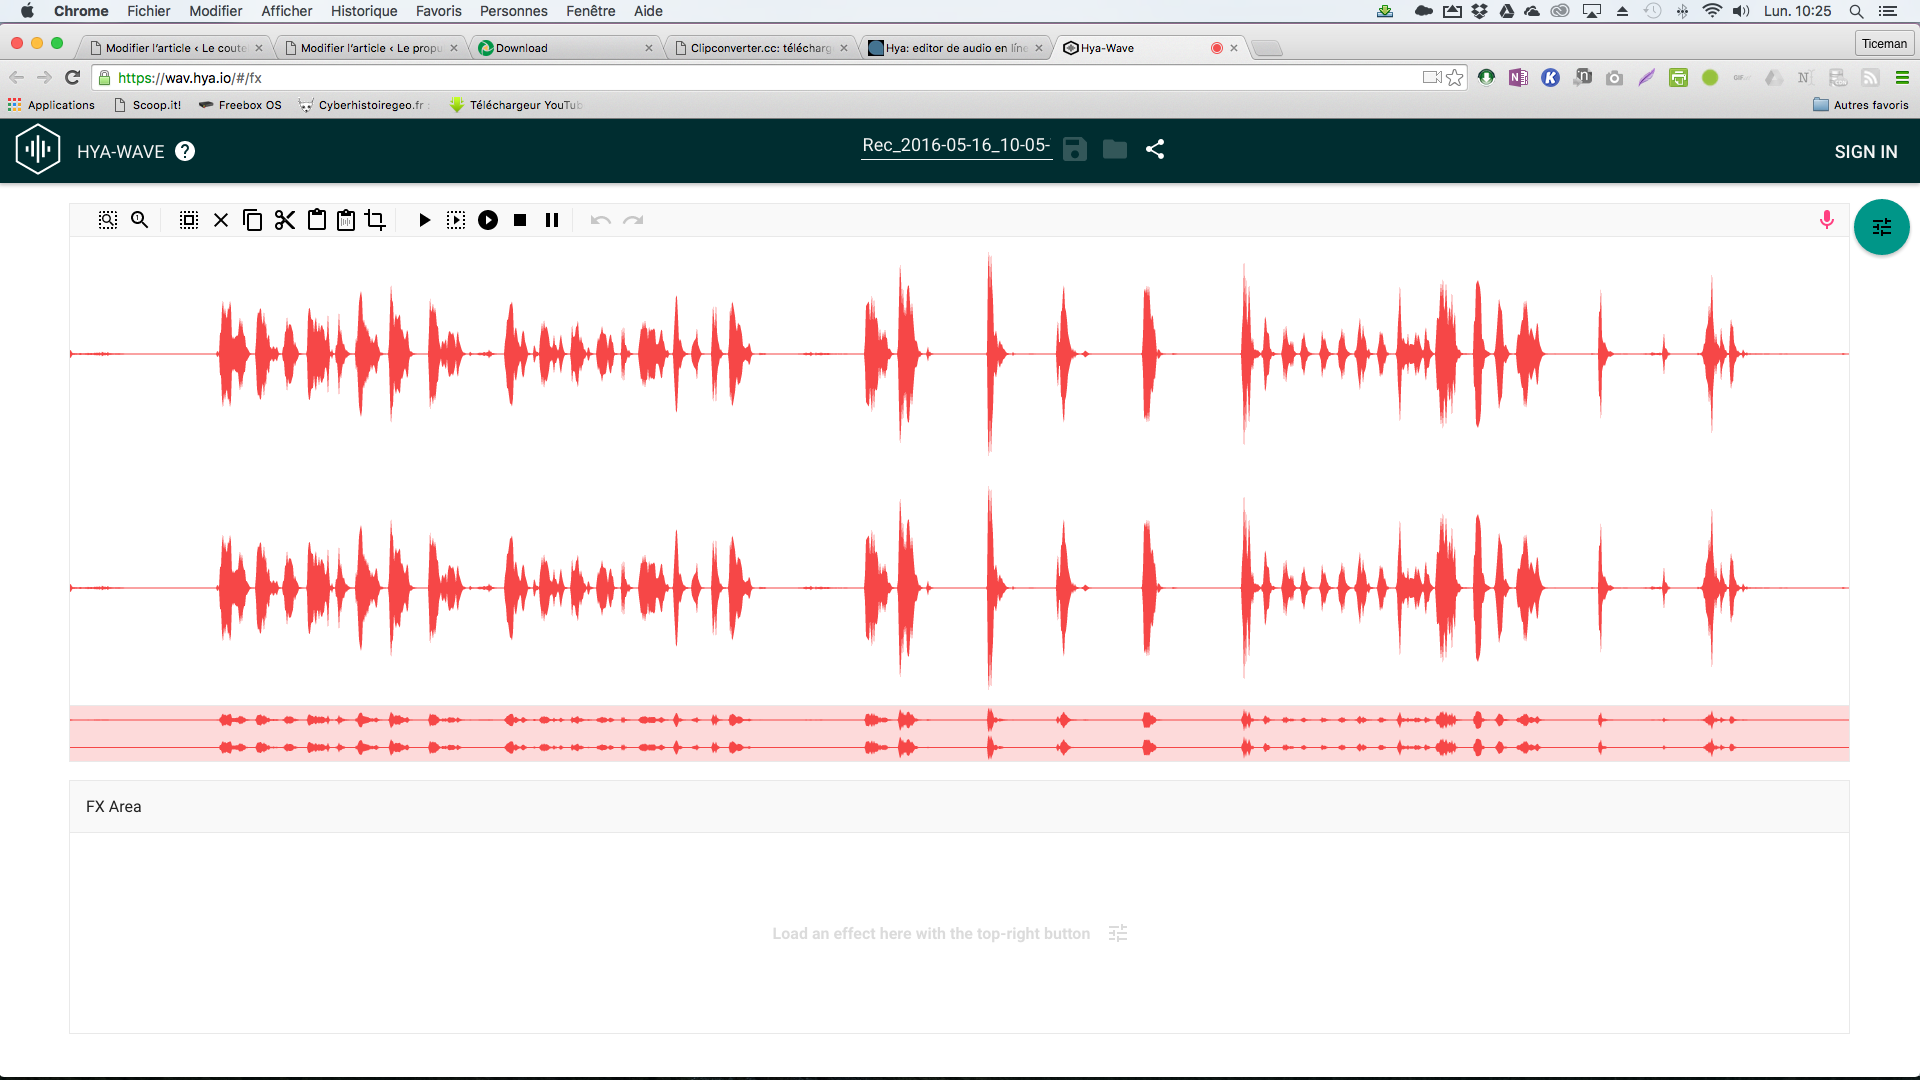Image resolution: width=1920 pixels, height=1080 pixels.
Task: Click the select all icon
Action: 189,220
